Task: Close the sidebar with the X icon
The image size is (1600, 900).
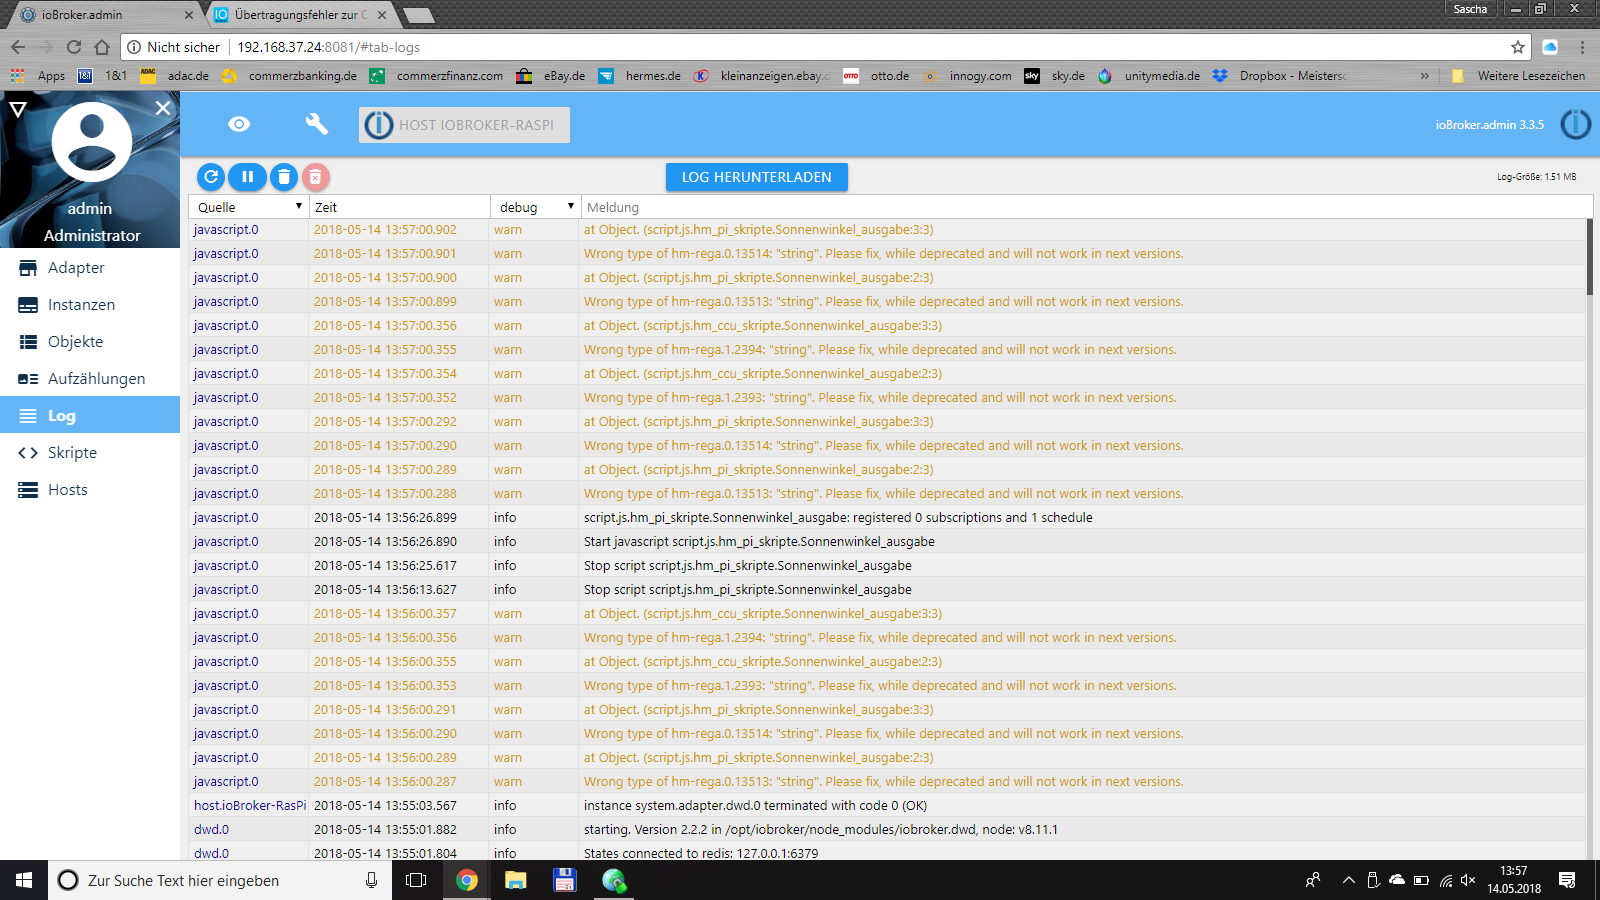Action: pos(163,108)
